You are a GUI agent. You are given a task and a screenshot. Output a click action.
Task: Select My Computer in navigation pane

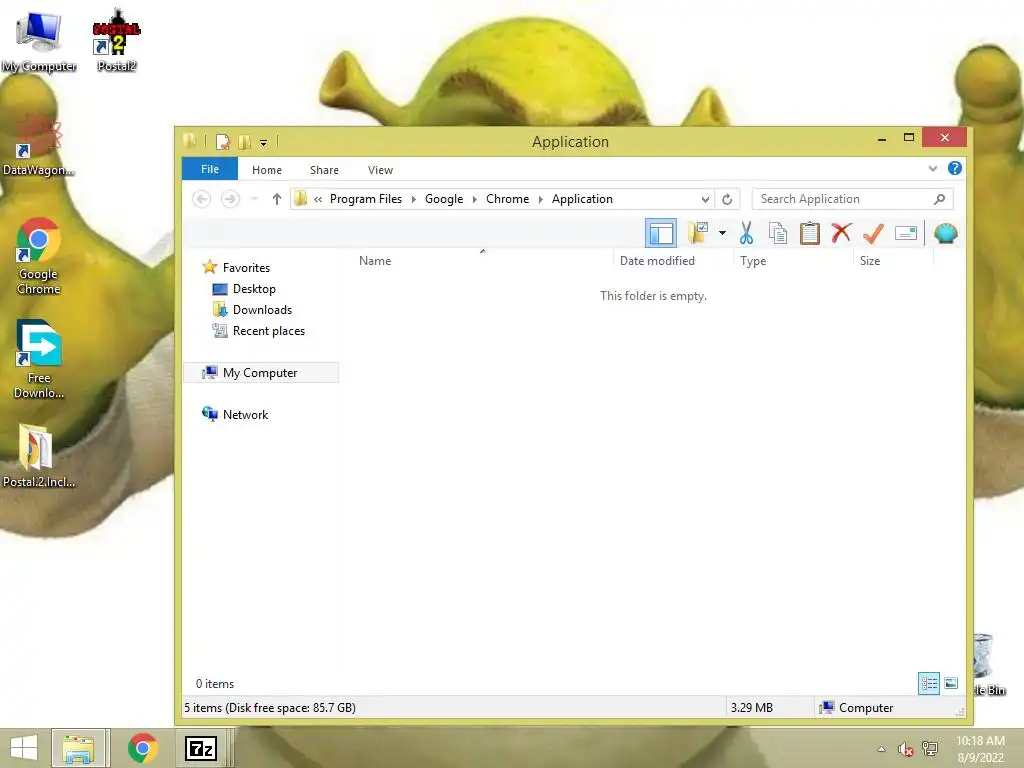tap(261, 372)
